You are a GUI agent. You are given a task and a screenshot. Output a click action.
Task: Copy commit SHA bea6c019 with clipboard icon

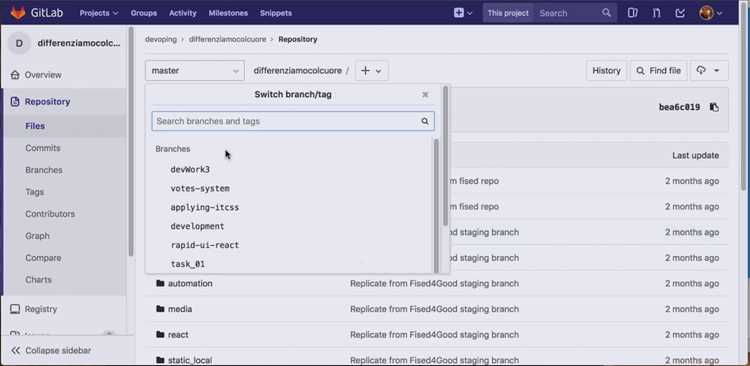pyautogui.click(x=714, y=107)
